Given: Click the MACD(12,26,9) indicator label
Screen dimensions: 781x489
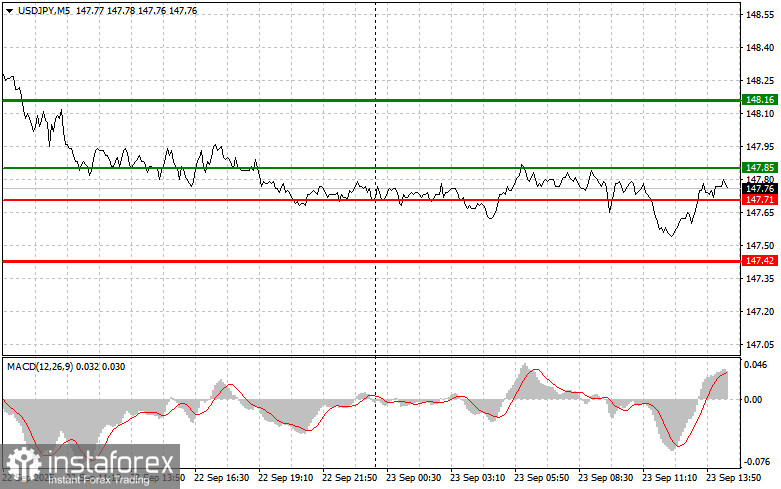Looking at the screenshot, I should click(x=40, y=367).
